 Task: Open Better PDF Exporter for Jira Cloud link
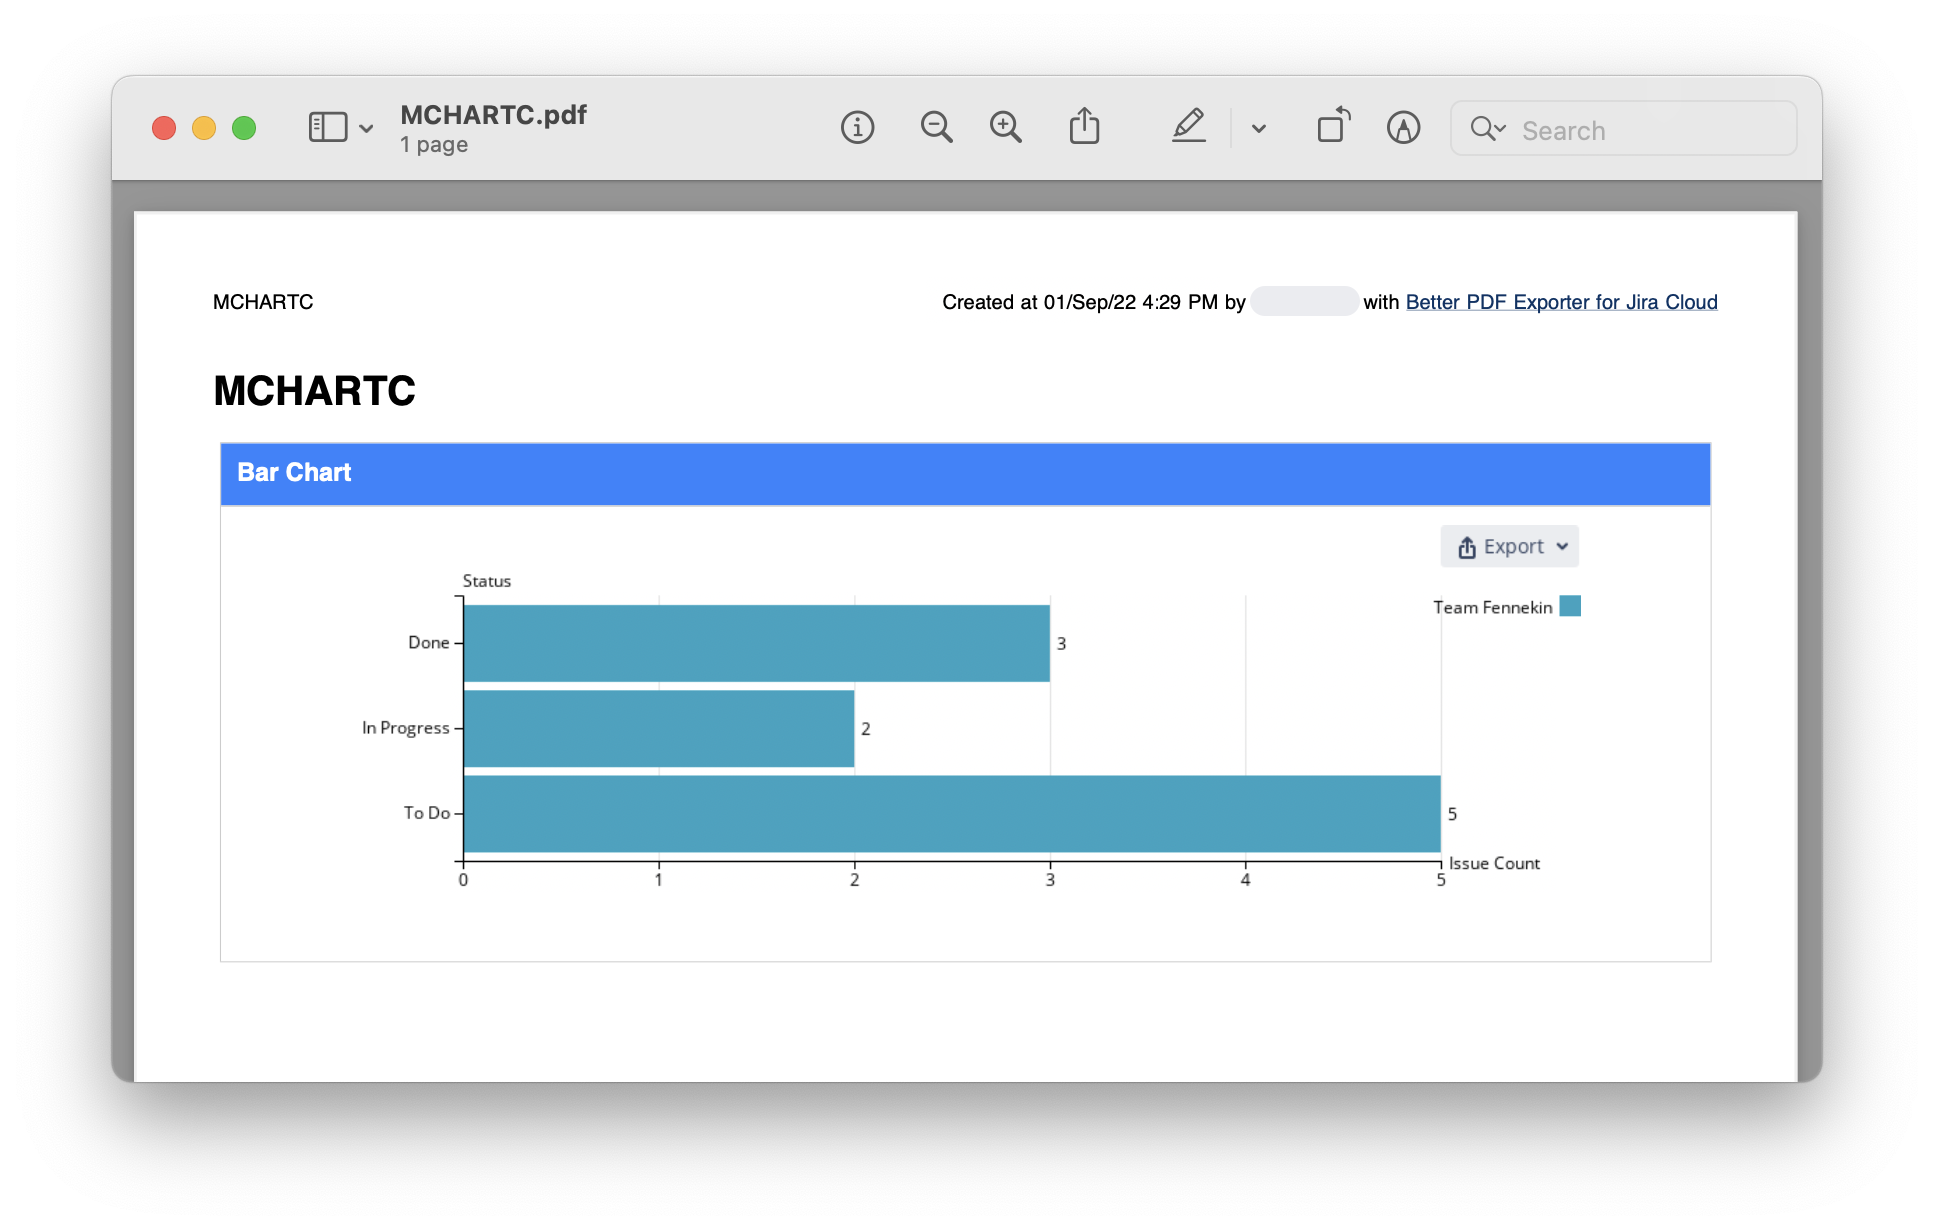click(1560, 302)
